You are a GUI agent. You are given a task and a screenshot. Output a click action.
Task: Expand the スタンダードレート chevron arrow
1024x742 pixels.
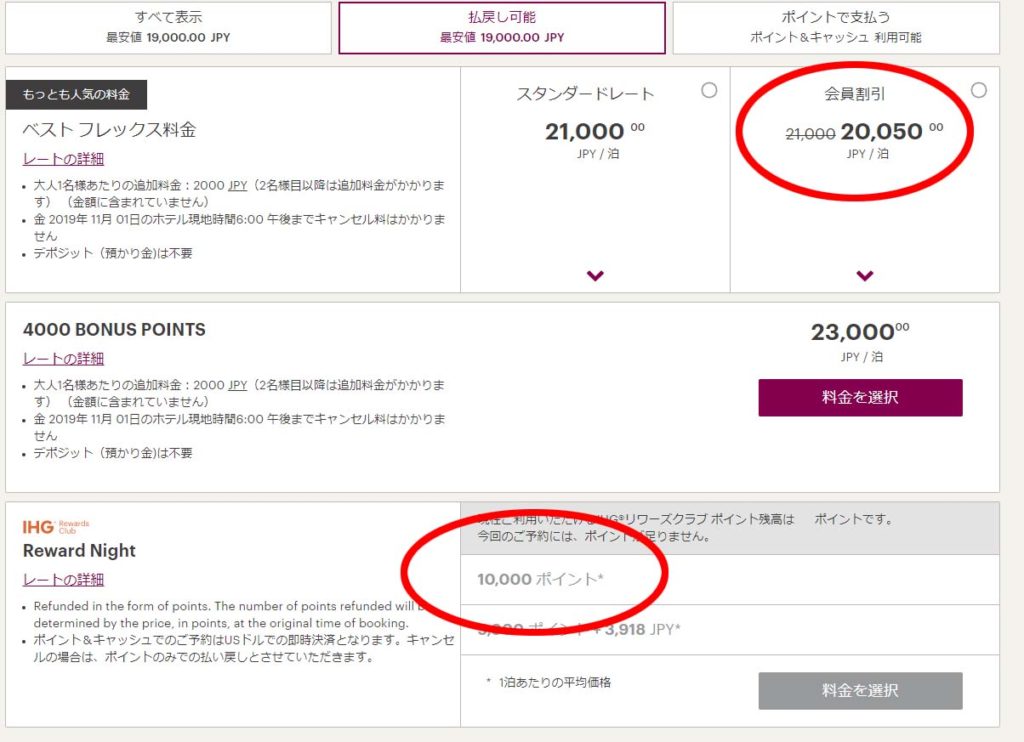pyautogui.click(x=595, y=276)
